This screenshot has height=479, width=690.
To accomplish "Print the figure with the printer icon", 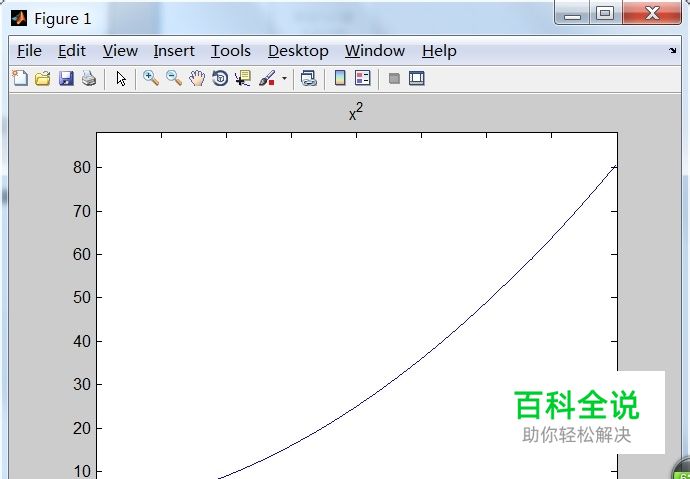I will pos(89,79).
